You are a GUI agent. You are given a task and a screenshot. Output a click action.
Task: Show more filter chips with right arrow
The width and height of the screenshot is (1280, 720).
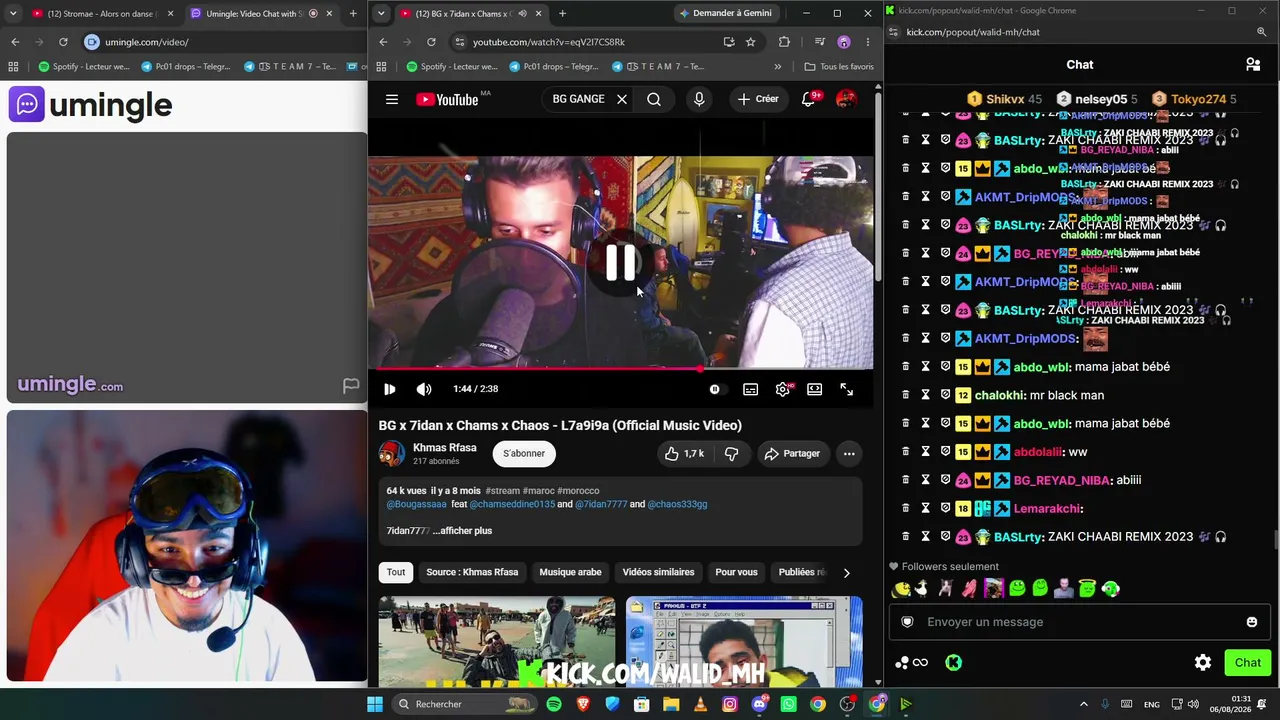tap(846, 573)
